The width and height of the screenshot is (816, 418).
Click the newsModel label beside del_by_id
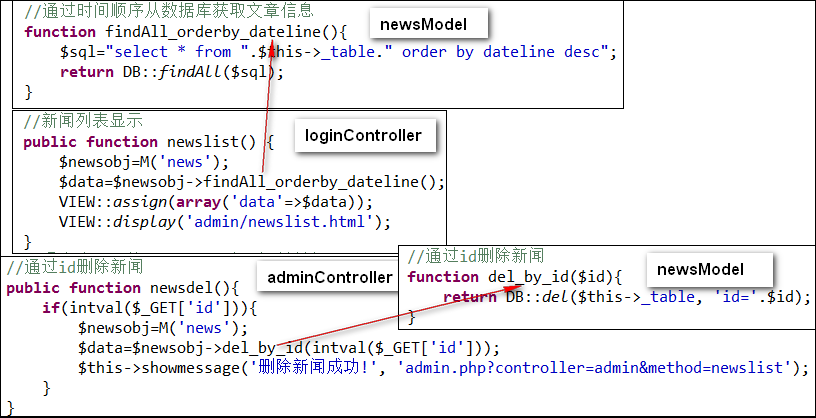tap(709, 270)
